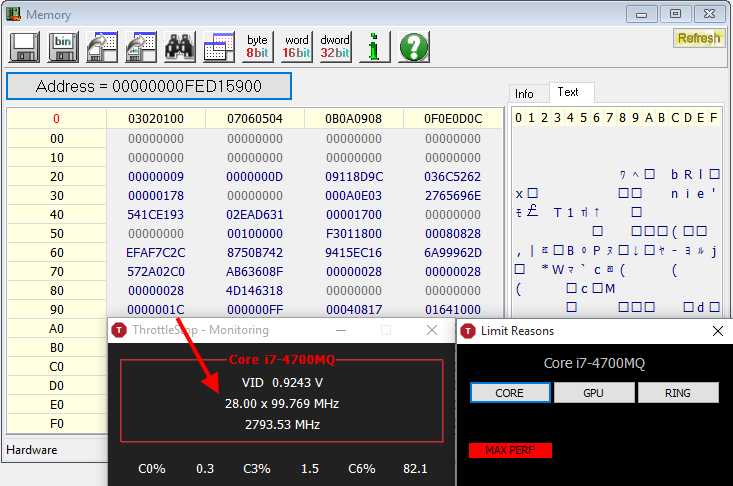Click row header 60 in memory table

click(x=56, y=252)
